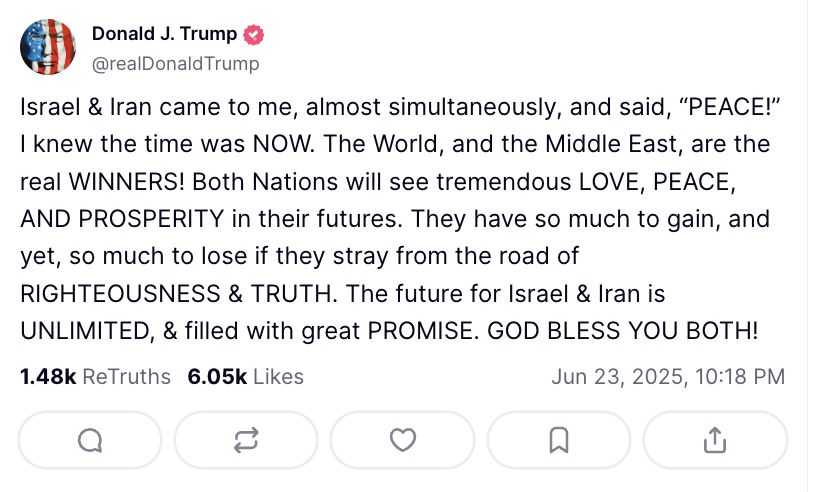
Task: ReTruth this post using the arrows icon
Action: (246, 441)
